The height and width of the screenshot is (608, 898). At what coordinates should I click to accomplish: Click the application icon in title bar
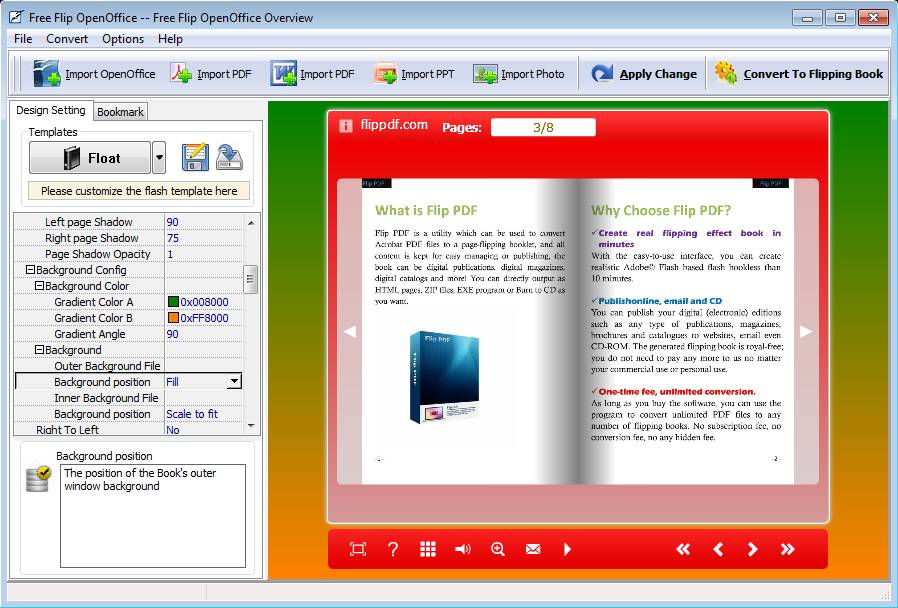point(17,17)
